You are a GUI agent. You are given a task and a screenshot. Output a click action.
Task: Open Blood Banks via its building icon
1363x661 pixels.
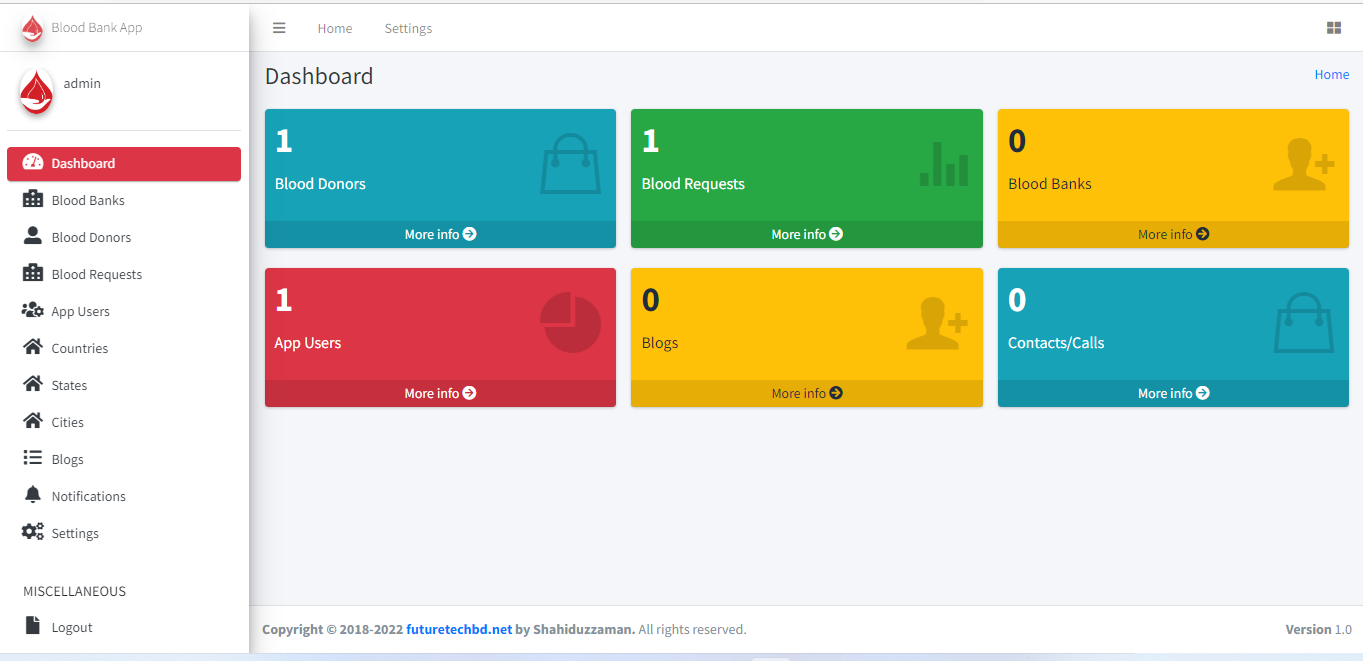pyautogui.click(x=33, y=199)
